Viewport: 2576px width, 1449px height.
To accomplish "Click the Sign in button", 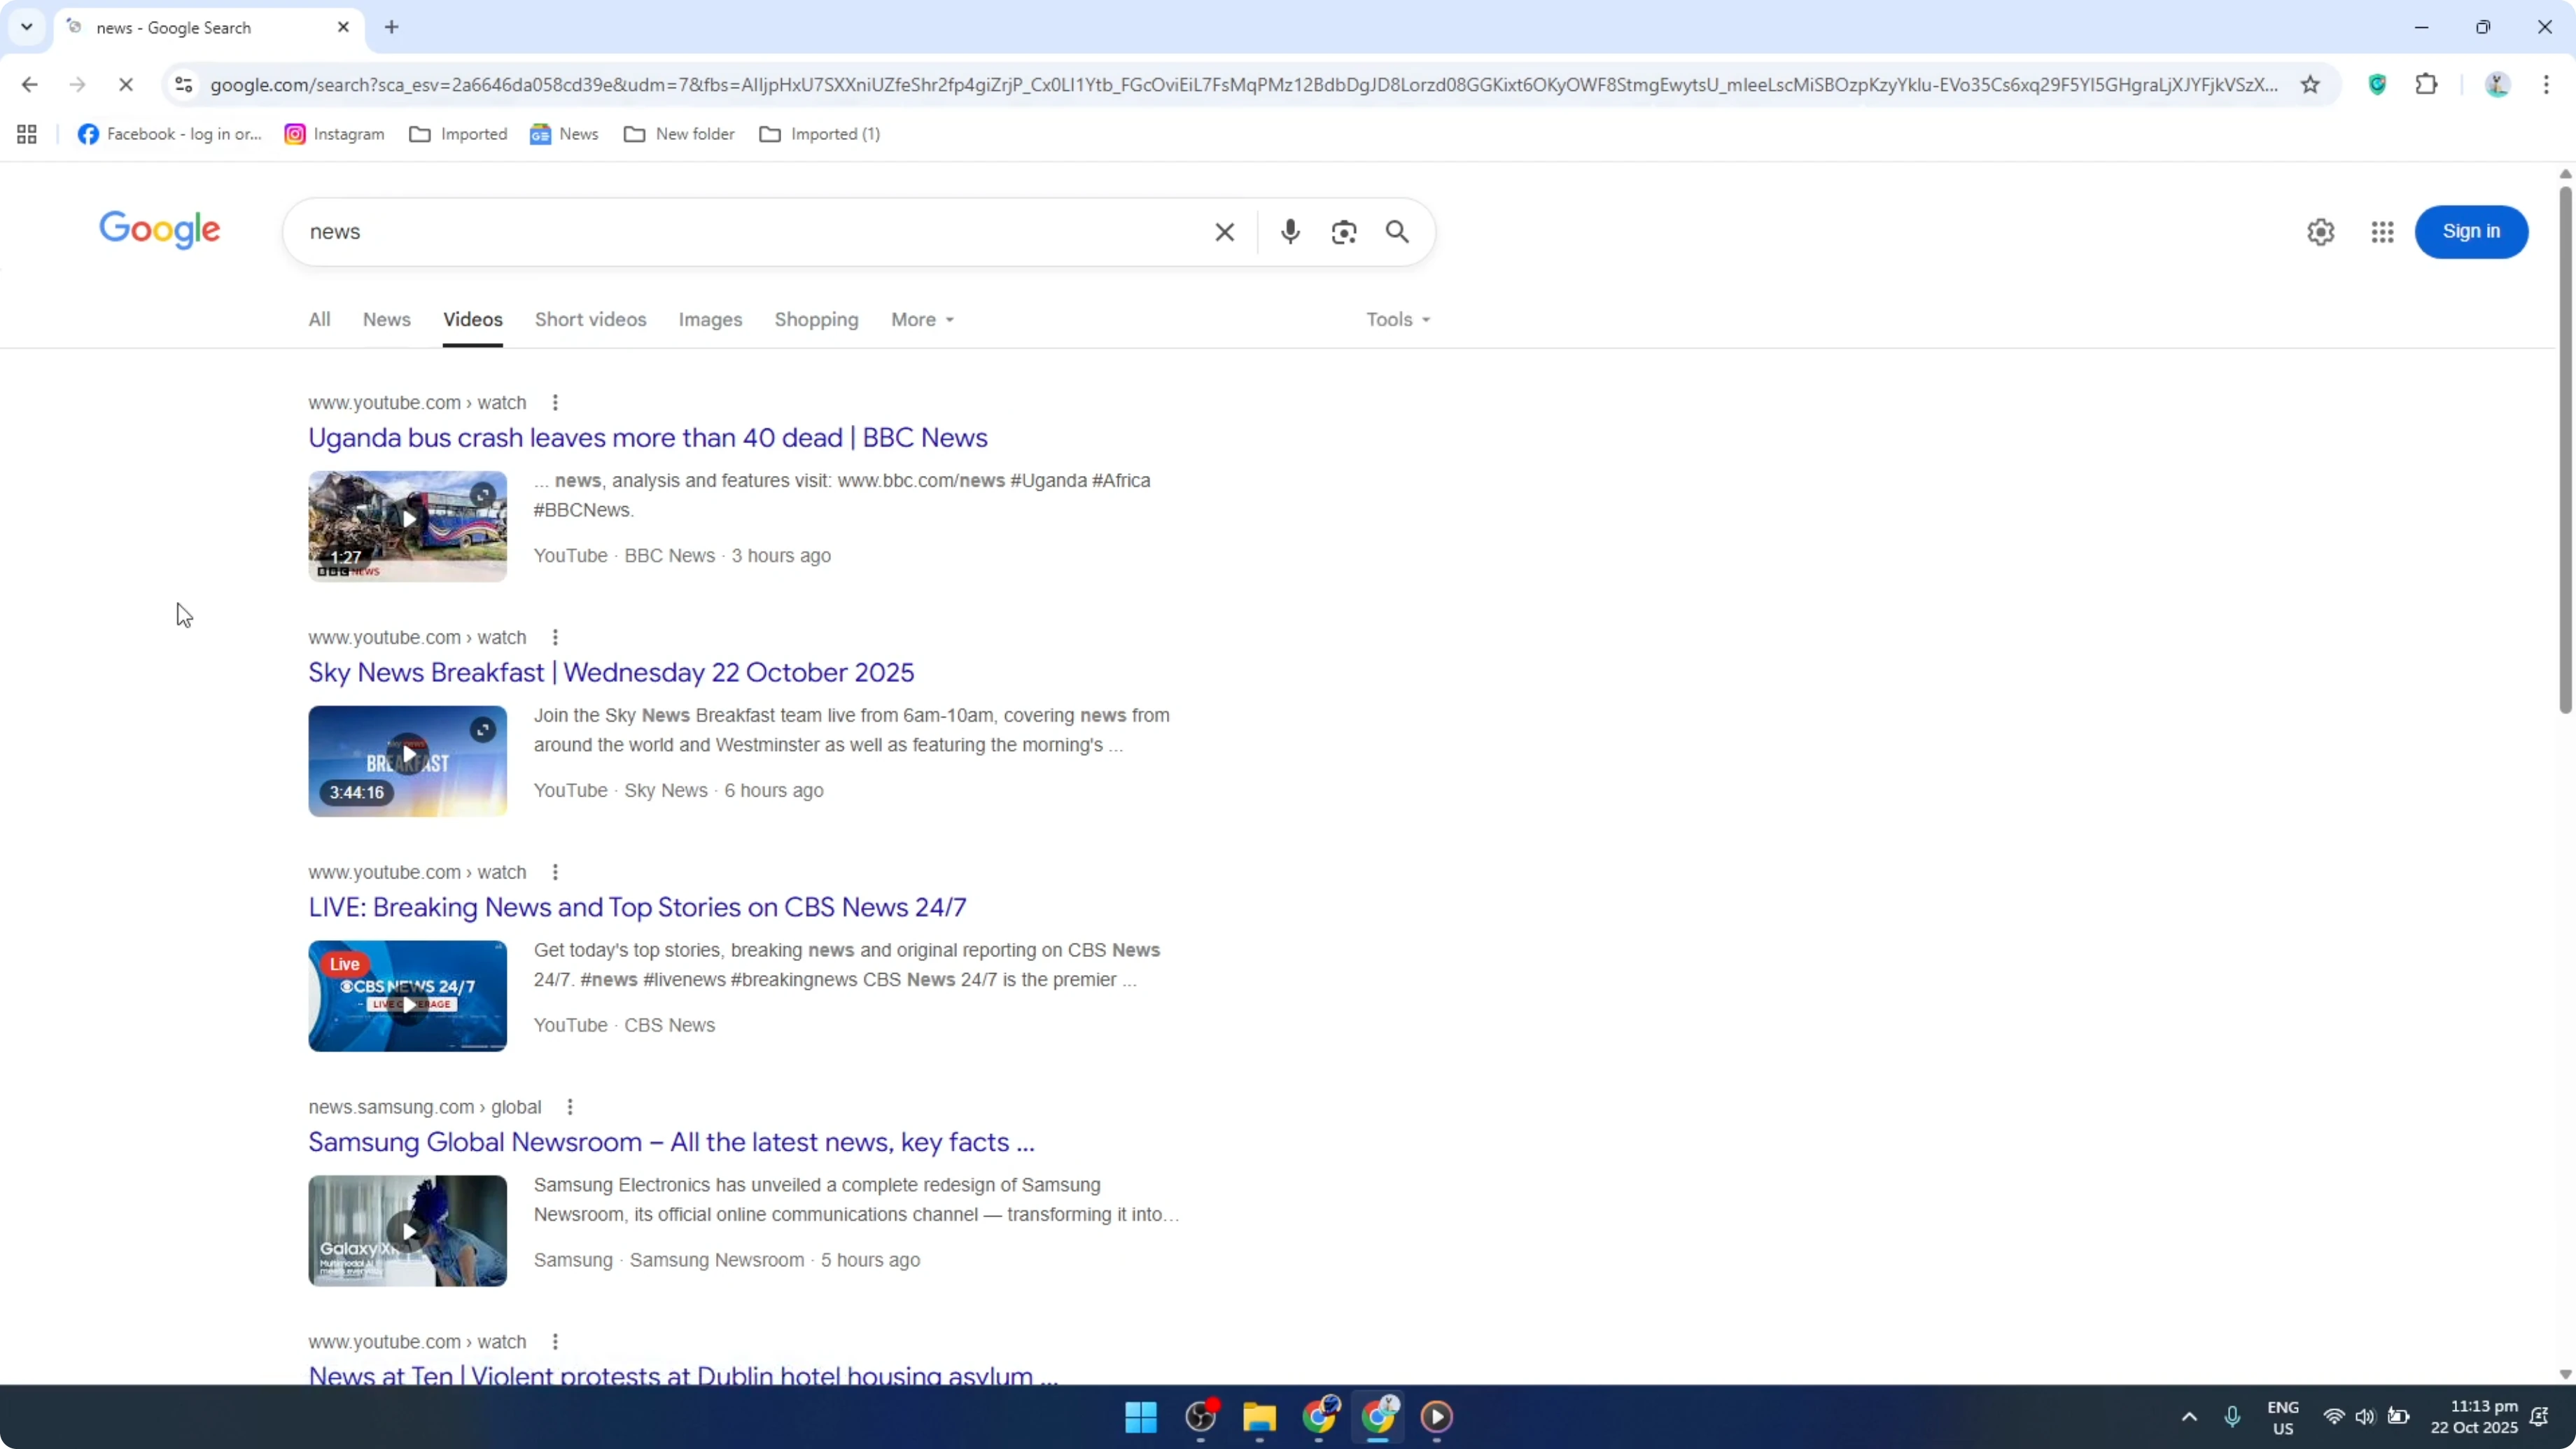I will click(2471, 232).
